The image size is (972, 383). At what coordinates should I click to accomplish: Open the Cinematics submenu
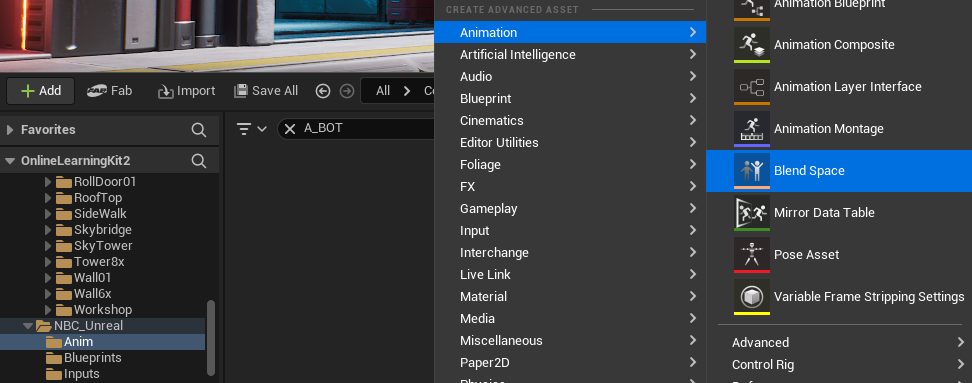coord(570,120)
